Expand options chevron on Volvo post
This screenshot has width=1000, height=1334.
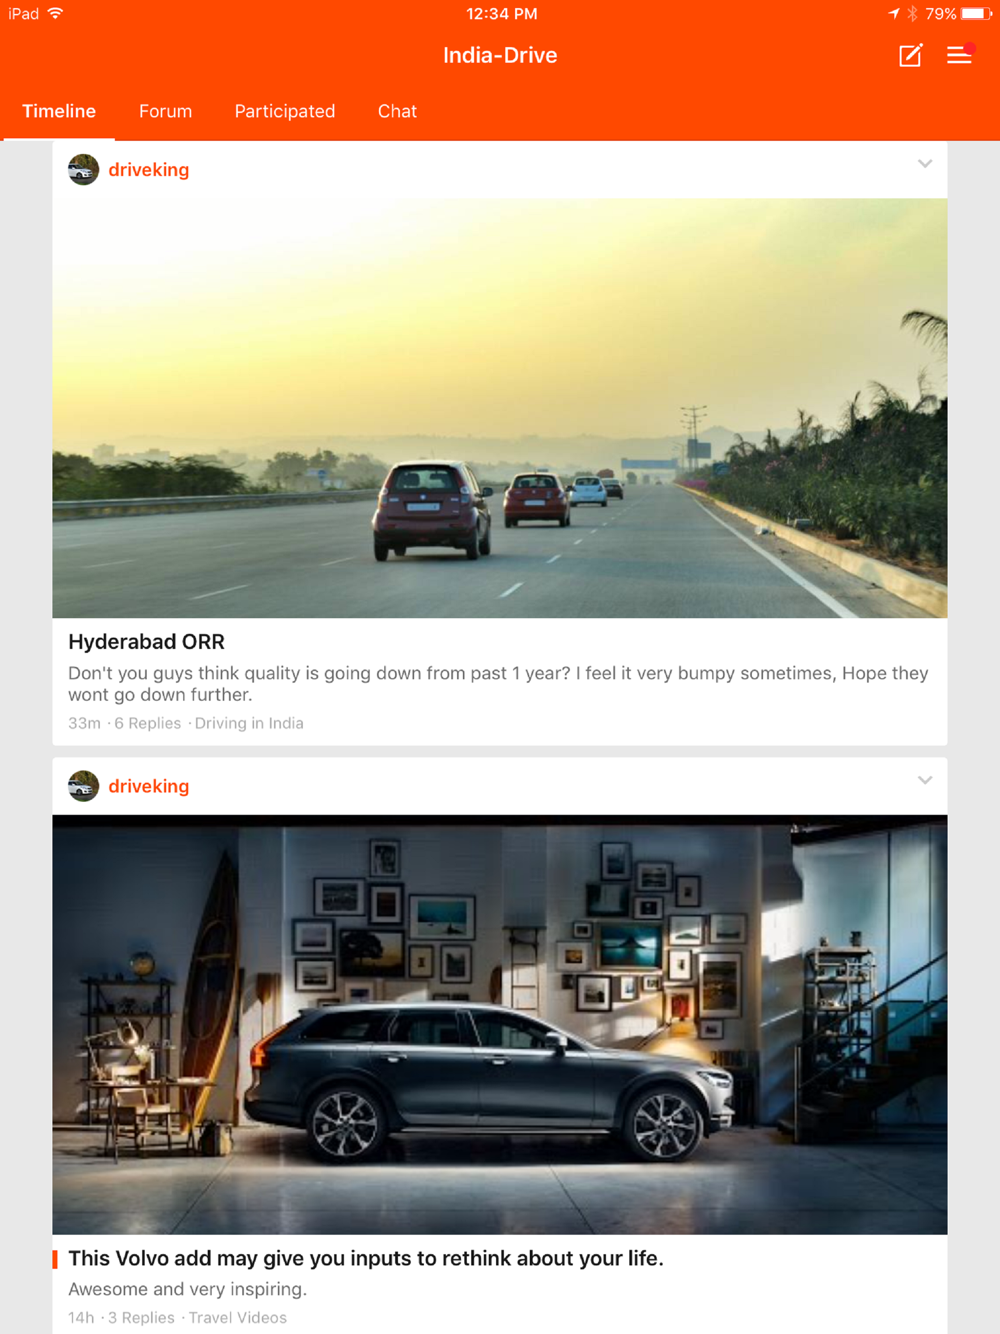click(925, 780)
